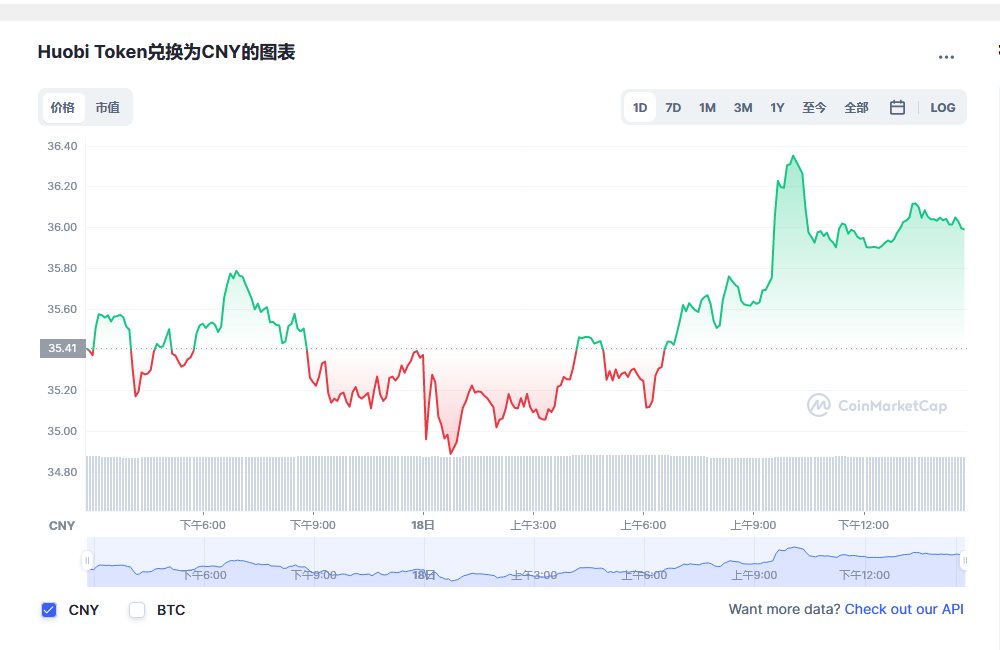Toggle LOG scale on the chart
This screenshot has width=1000, height=650.
click(x=943, y=108)
